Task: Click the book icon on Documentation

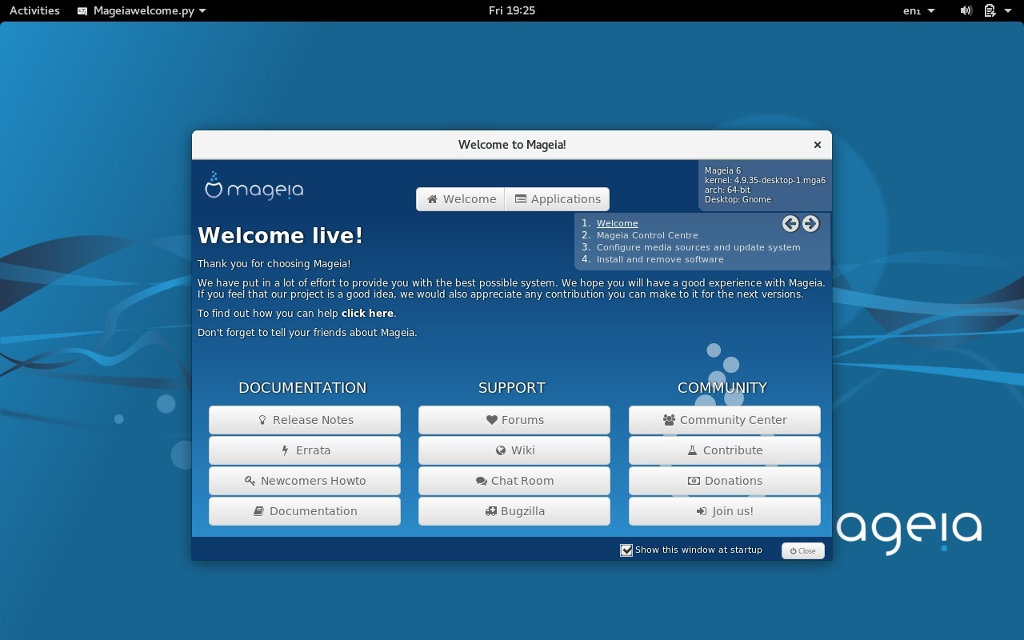Action: point(259,511)
